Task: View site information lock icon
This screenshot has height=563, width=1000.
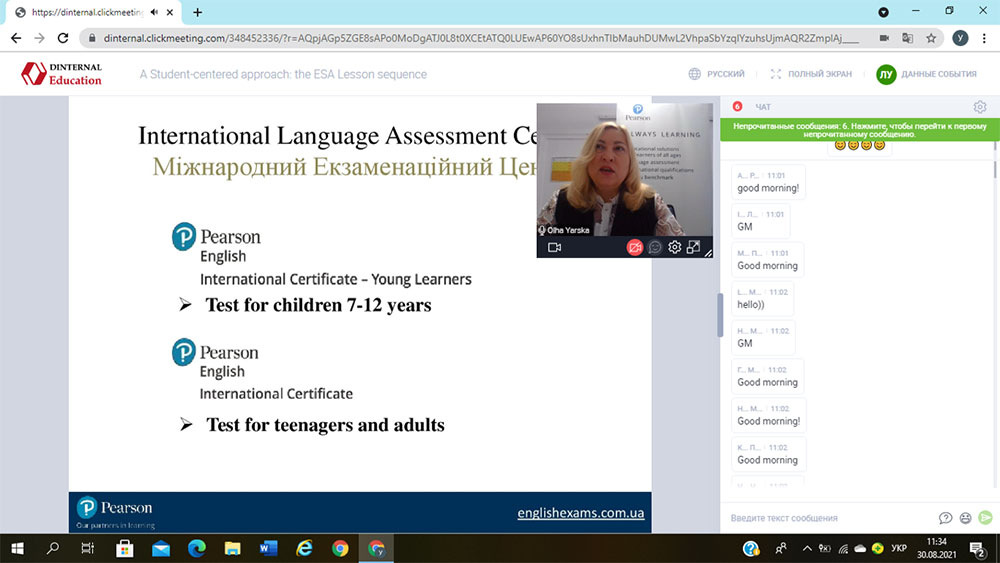Action: click(x=92, y=38)
